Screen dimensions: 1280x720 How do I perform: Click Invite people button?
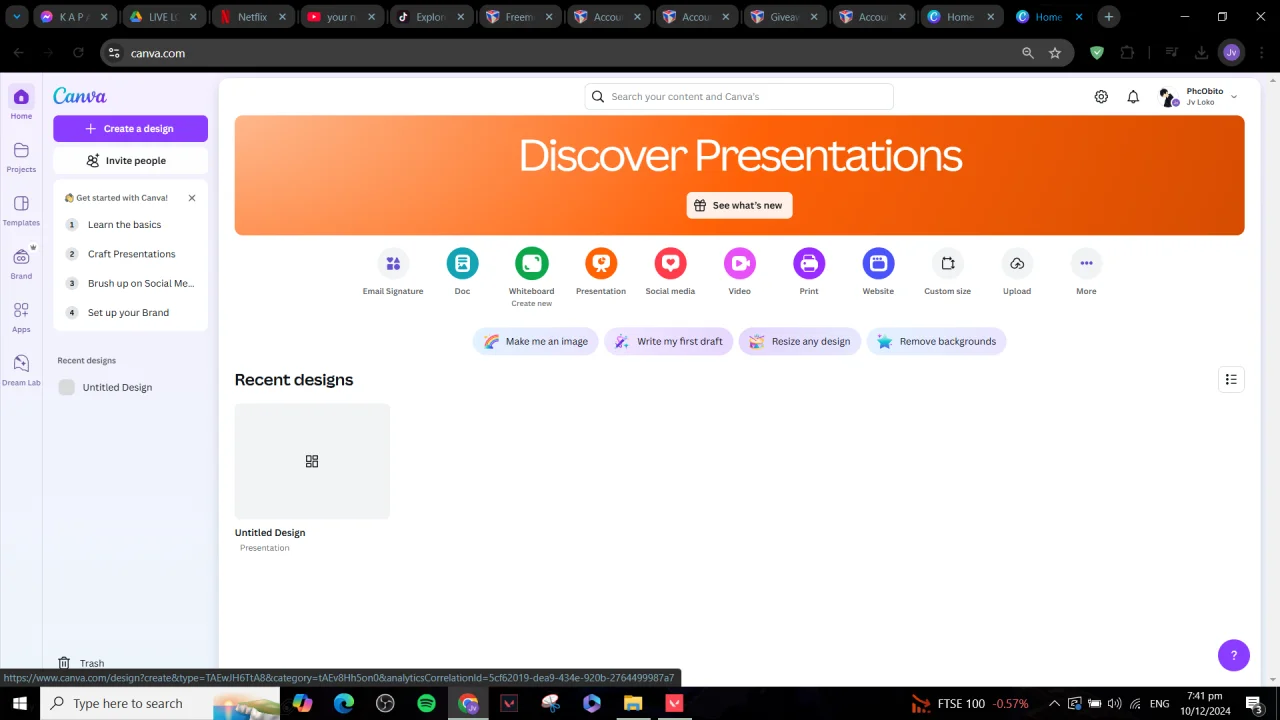(x=130, y=160)
